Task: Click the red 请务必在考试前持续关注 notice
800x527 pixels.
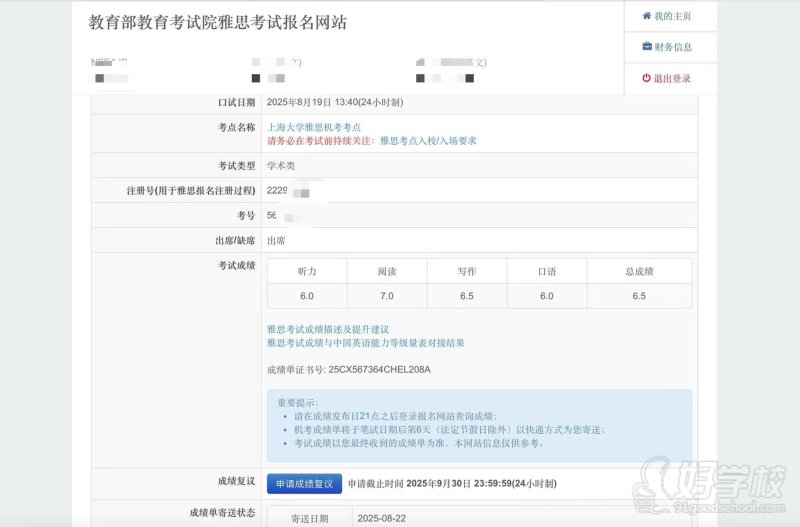Action: point(320,141)
